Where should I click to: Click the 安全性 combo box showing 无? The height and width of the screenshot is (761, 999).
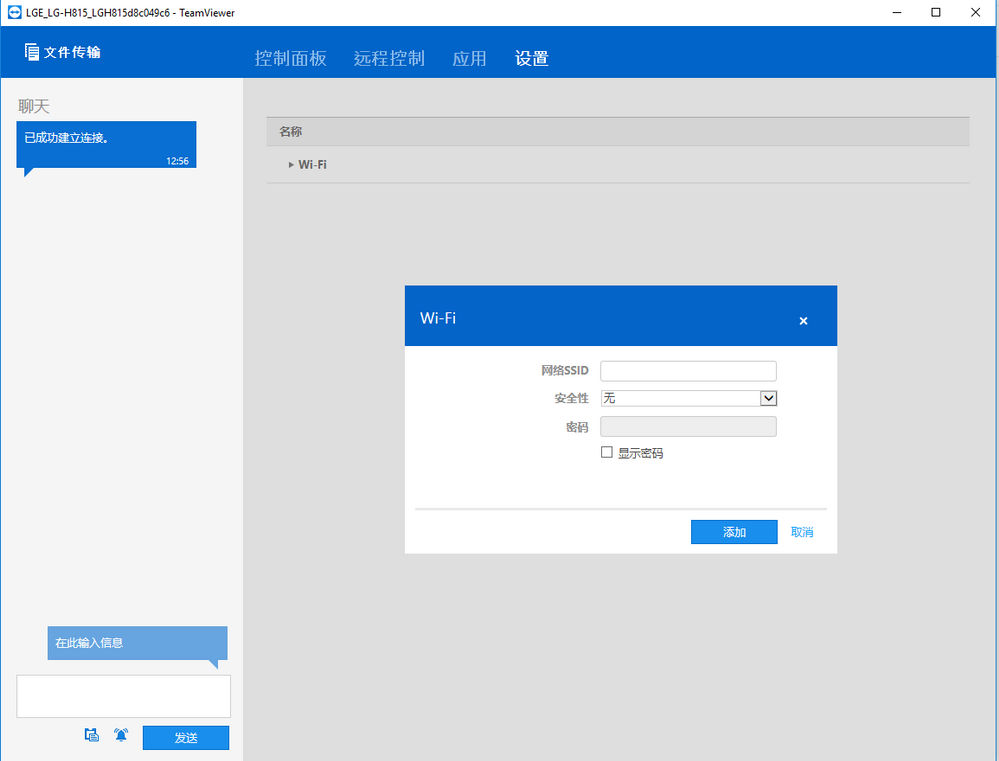click(689, 398)
